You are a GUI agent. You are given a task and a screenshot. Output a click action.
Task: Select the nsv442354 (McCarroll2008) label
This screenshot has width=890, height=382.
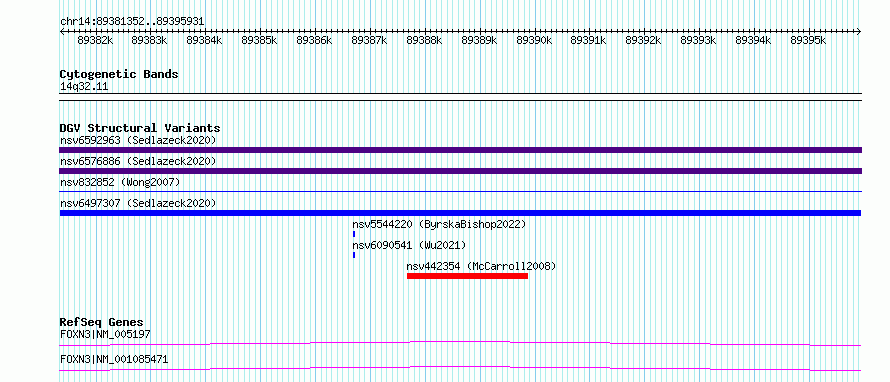pyautogui.click(x=481, y=266)
